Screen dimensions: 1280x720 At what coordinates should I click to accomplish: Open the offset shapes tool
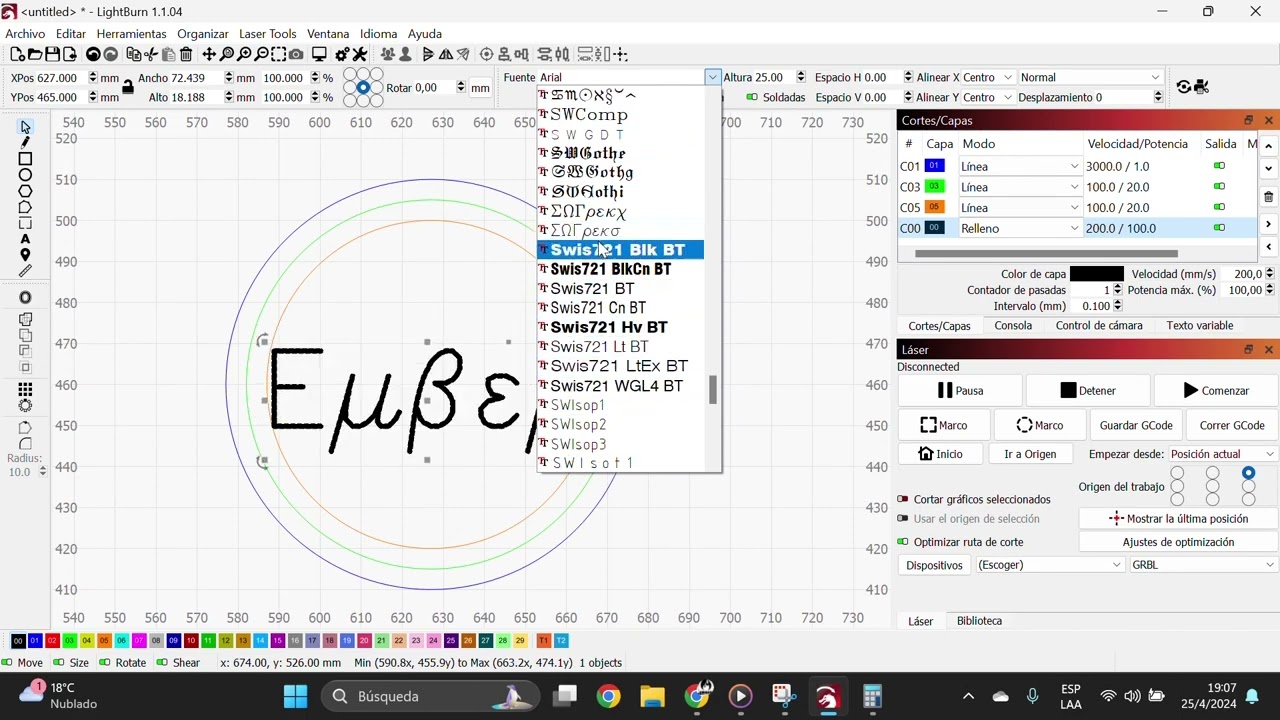pos(25,298)
